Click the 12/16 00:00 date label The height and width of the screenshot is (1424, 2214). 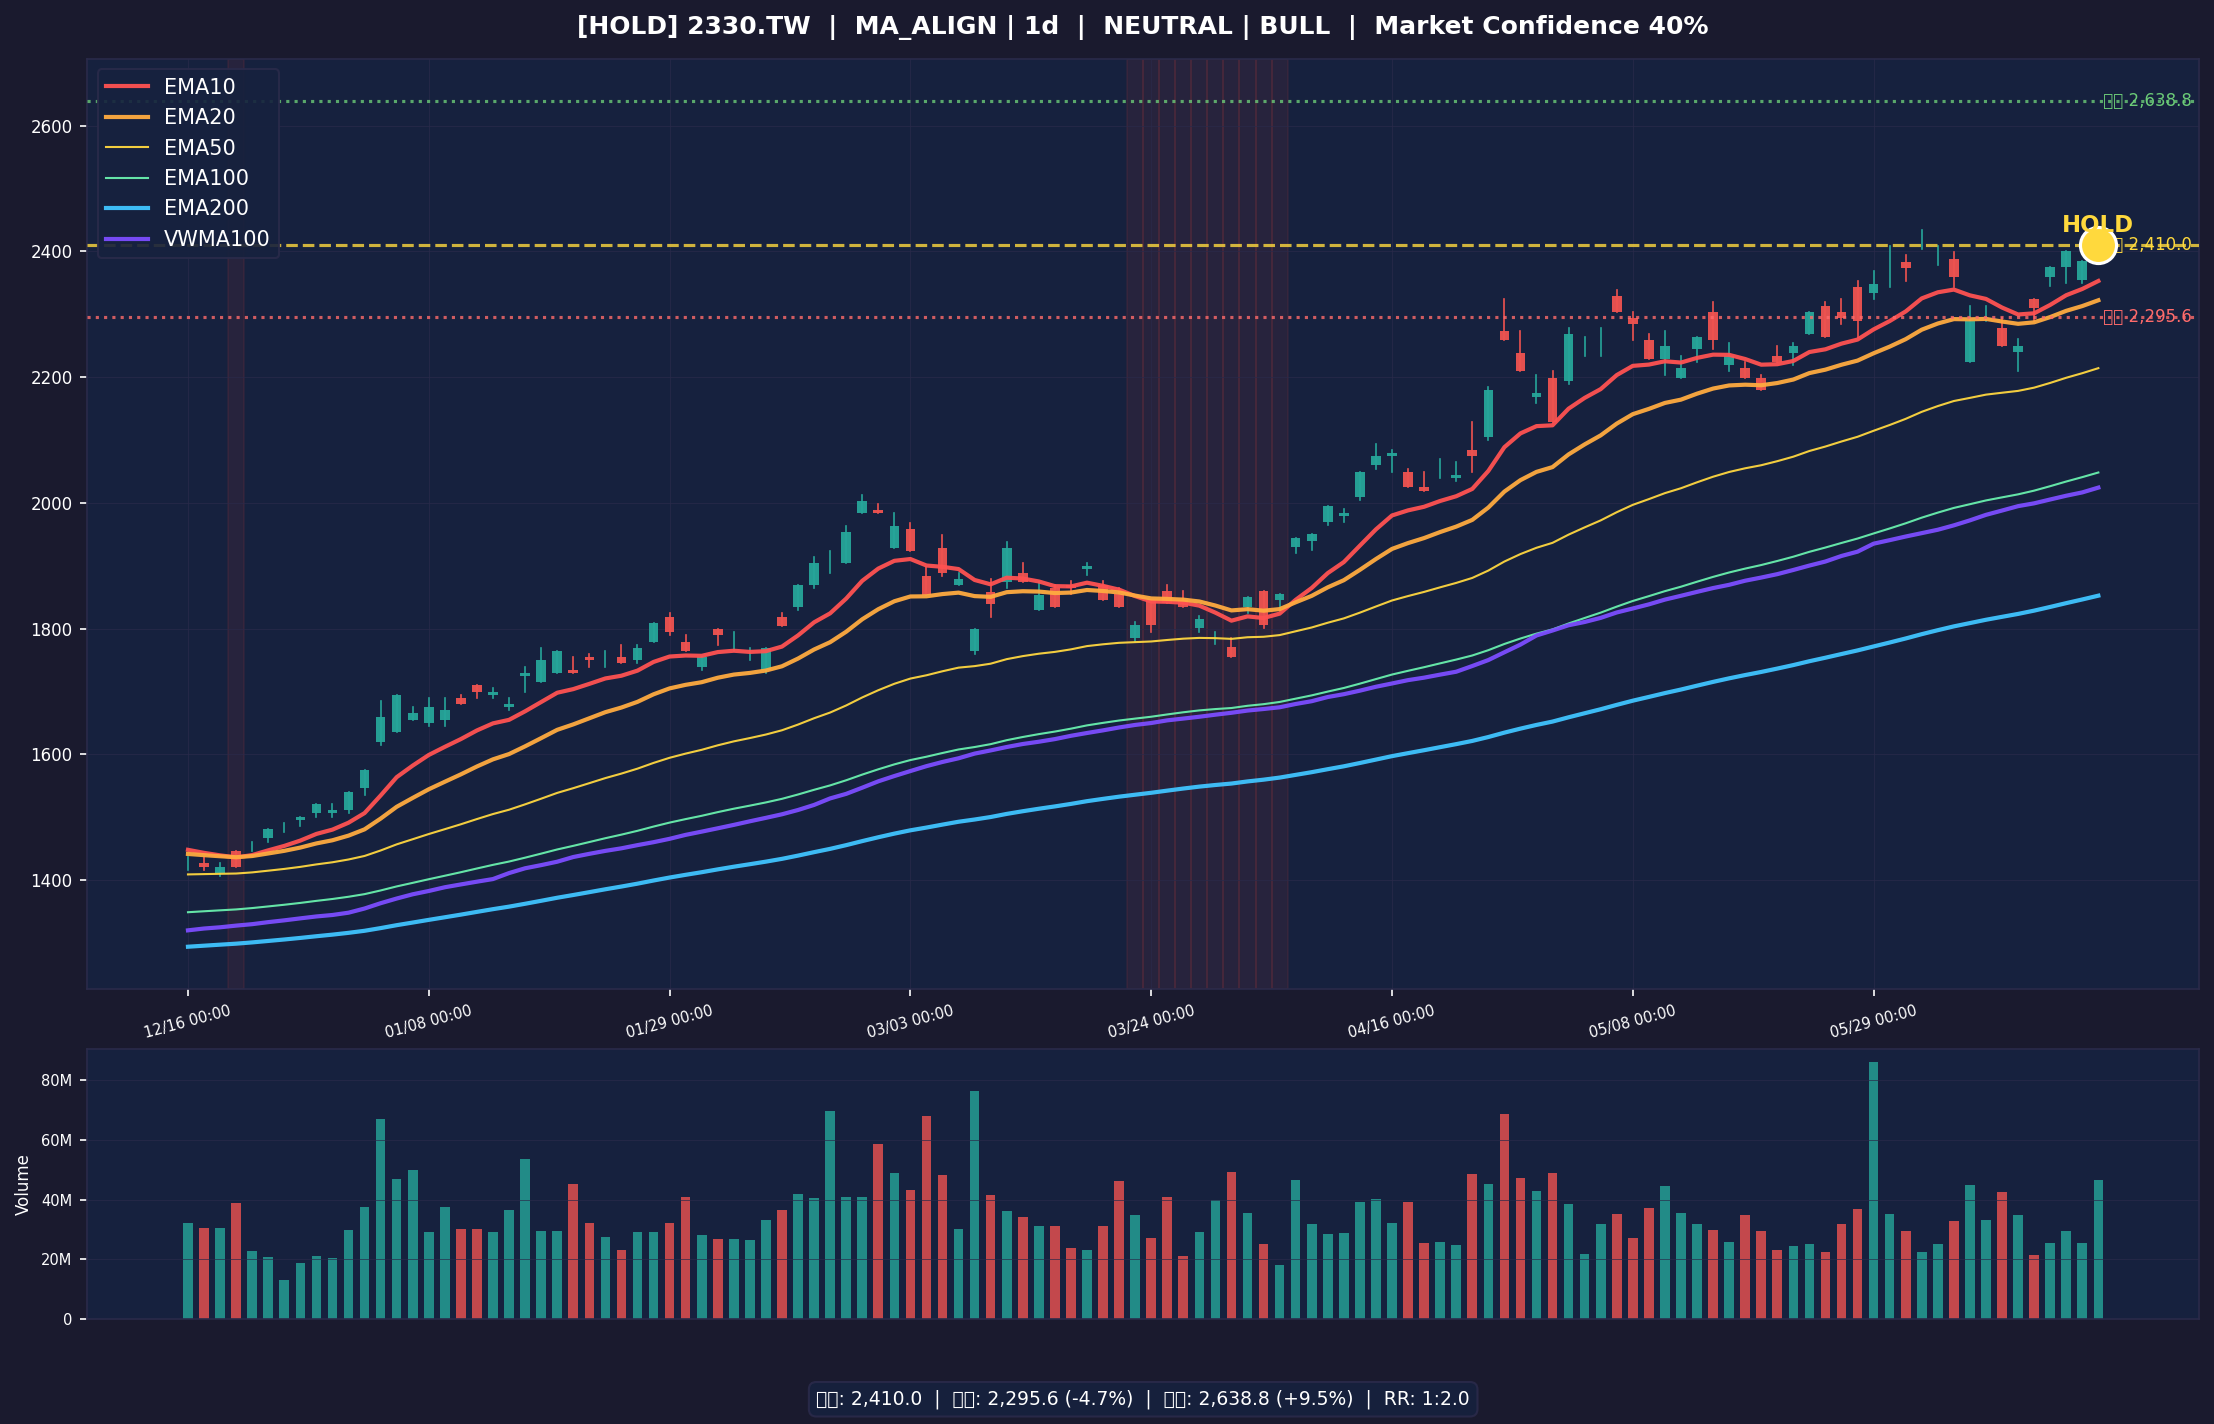[x=187, y=1022]
